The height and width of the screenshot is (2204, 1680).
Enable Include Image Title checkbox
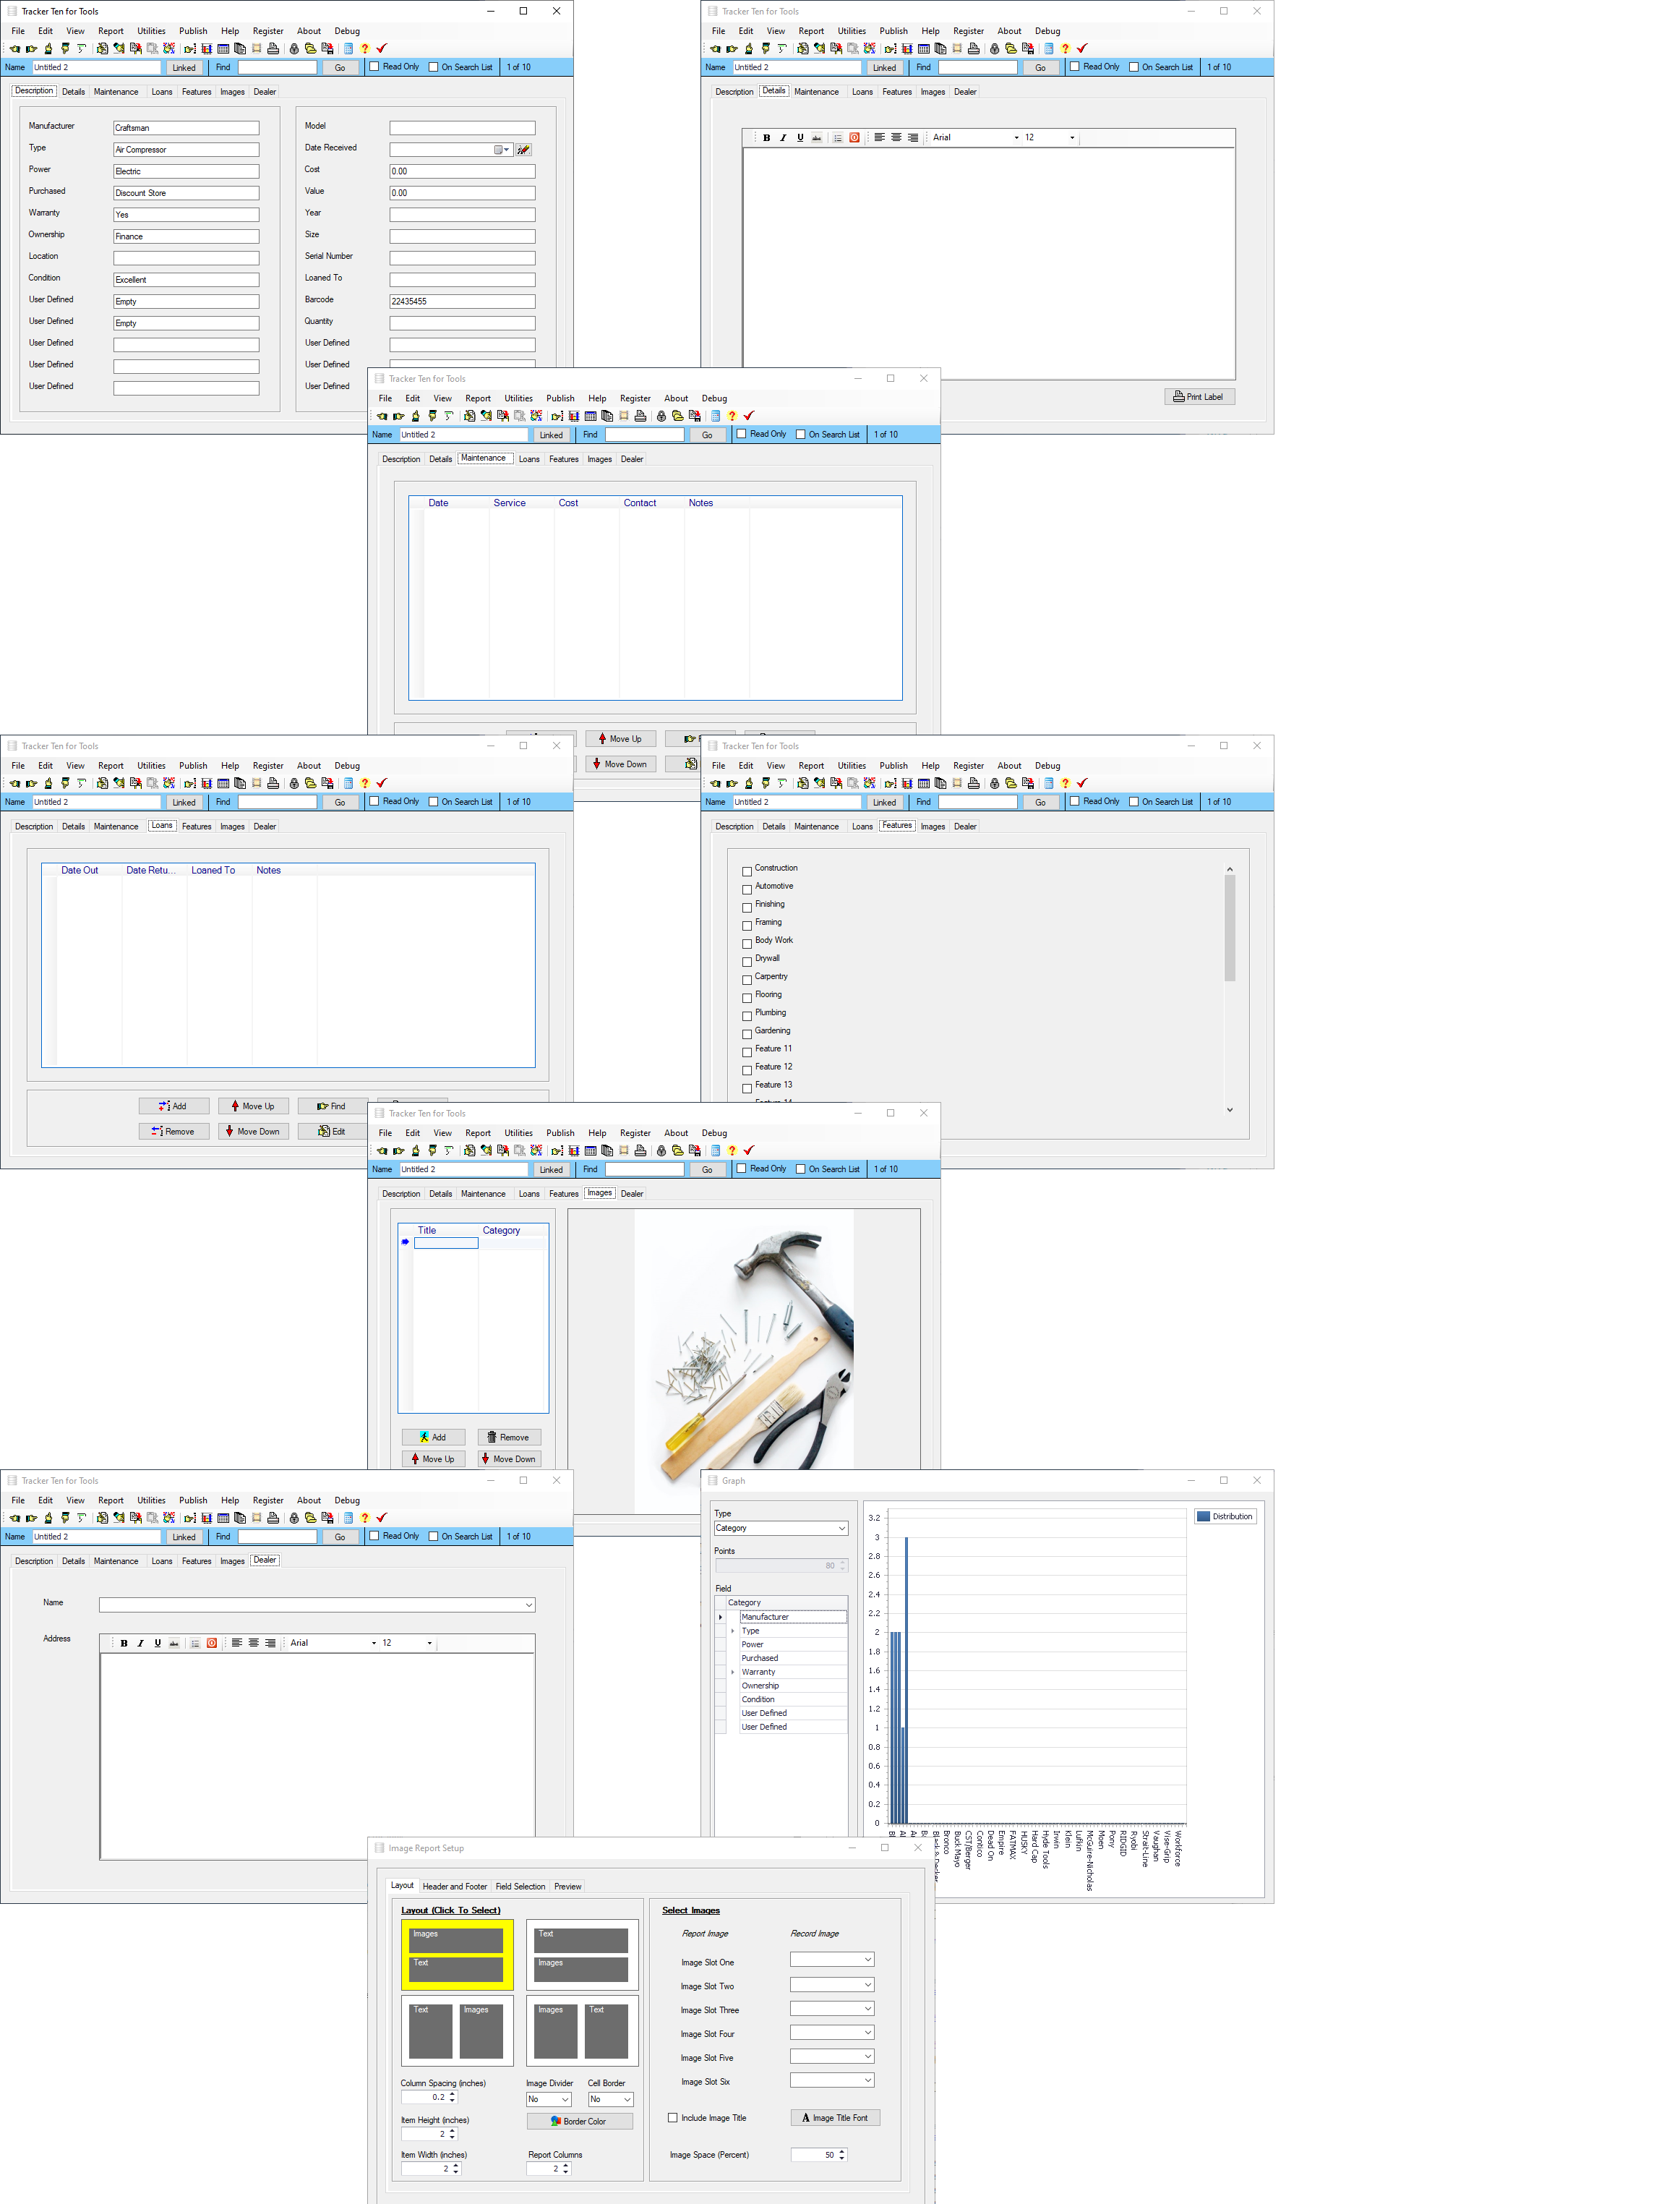point(673,2117)
